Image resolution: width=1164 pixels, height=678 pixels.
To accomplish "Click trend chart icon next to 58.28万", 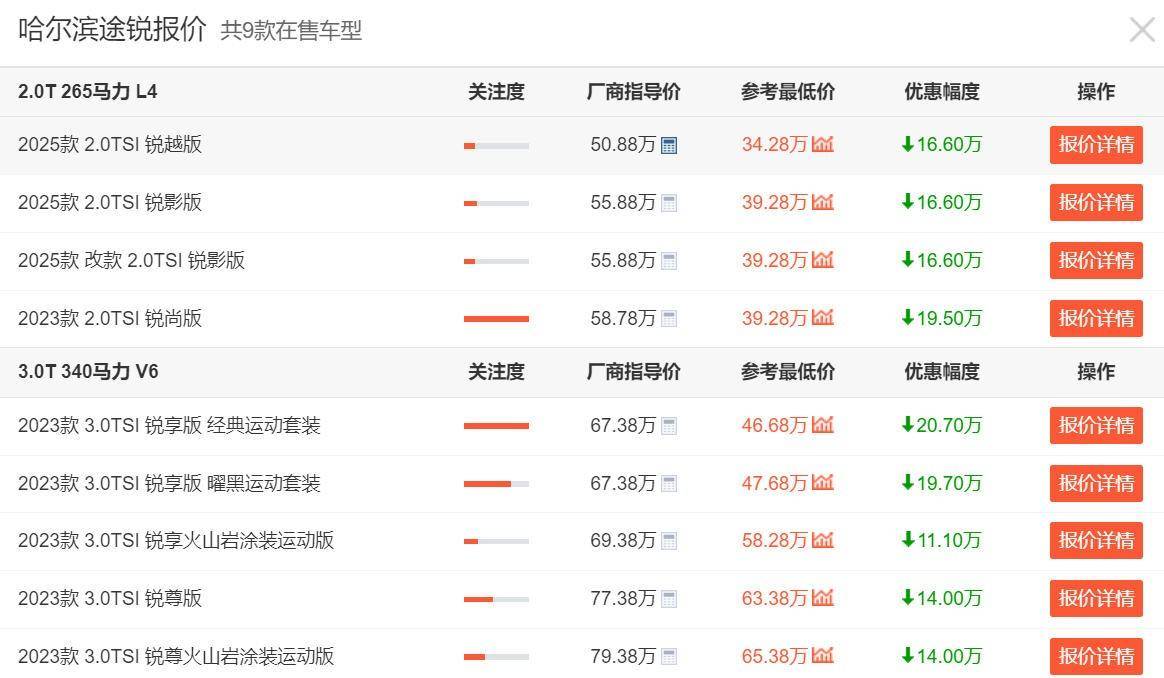I will [822, 540].
